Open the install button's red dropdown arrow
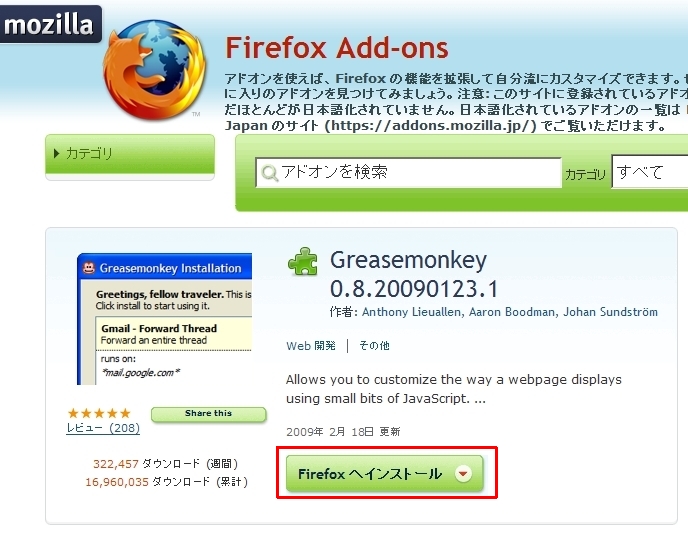 [x=463, y=473]
